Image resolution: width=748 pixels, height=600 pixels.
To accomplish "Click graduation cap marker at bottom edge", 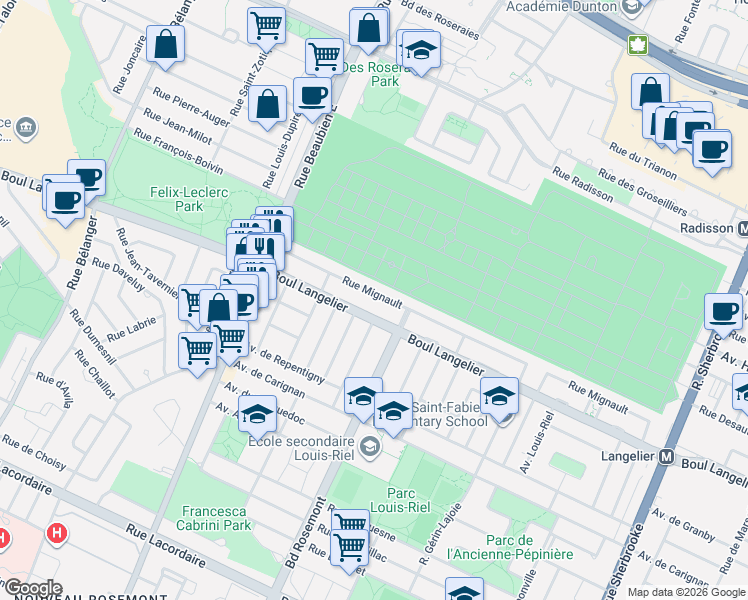I will pos(464,590).
